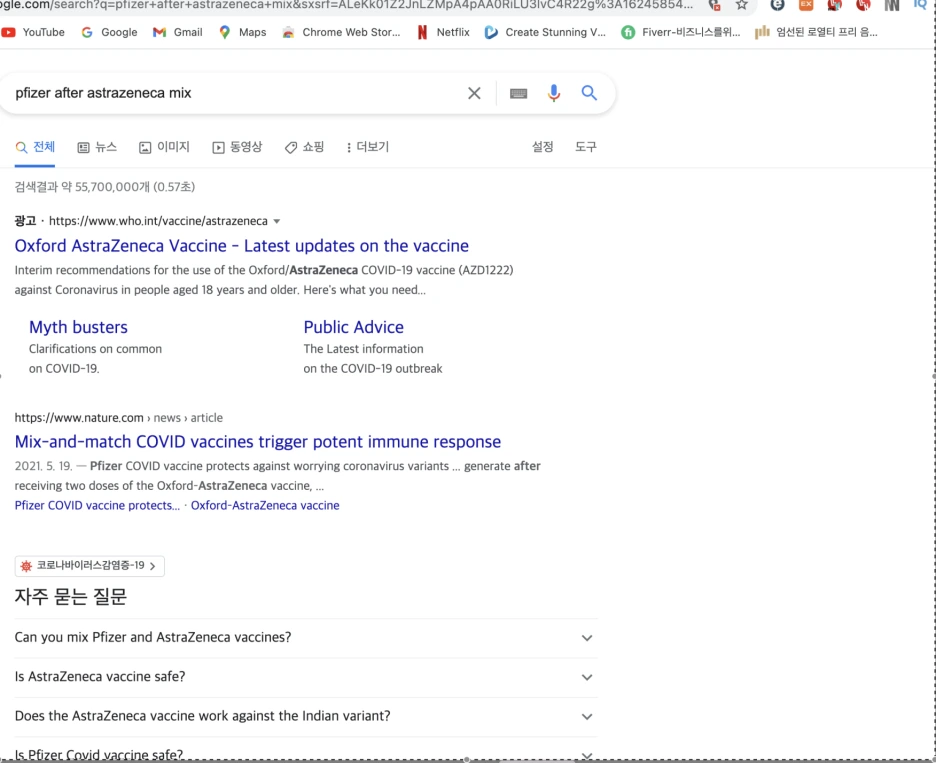Switch to the 쇼핑 (Shopping) tab
936x763 pixels.
pos(304,147)
